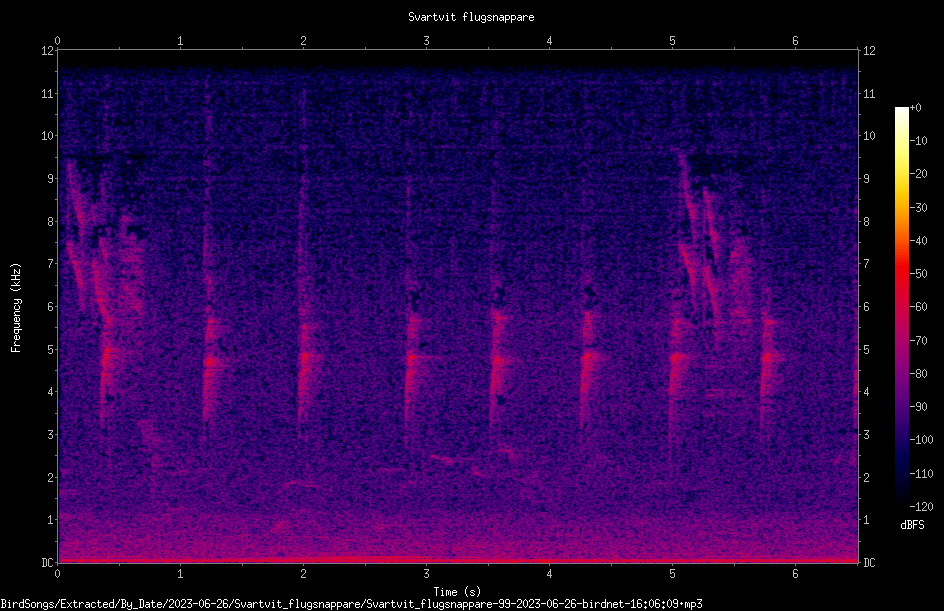Screen dimensions: 944x611
Task: Click '0' on the bottom time axis
Action: (57, 574)
